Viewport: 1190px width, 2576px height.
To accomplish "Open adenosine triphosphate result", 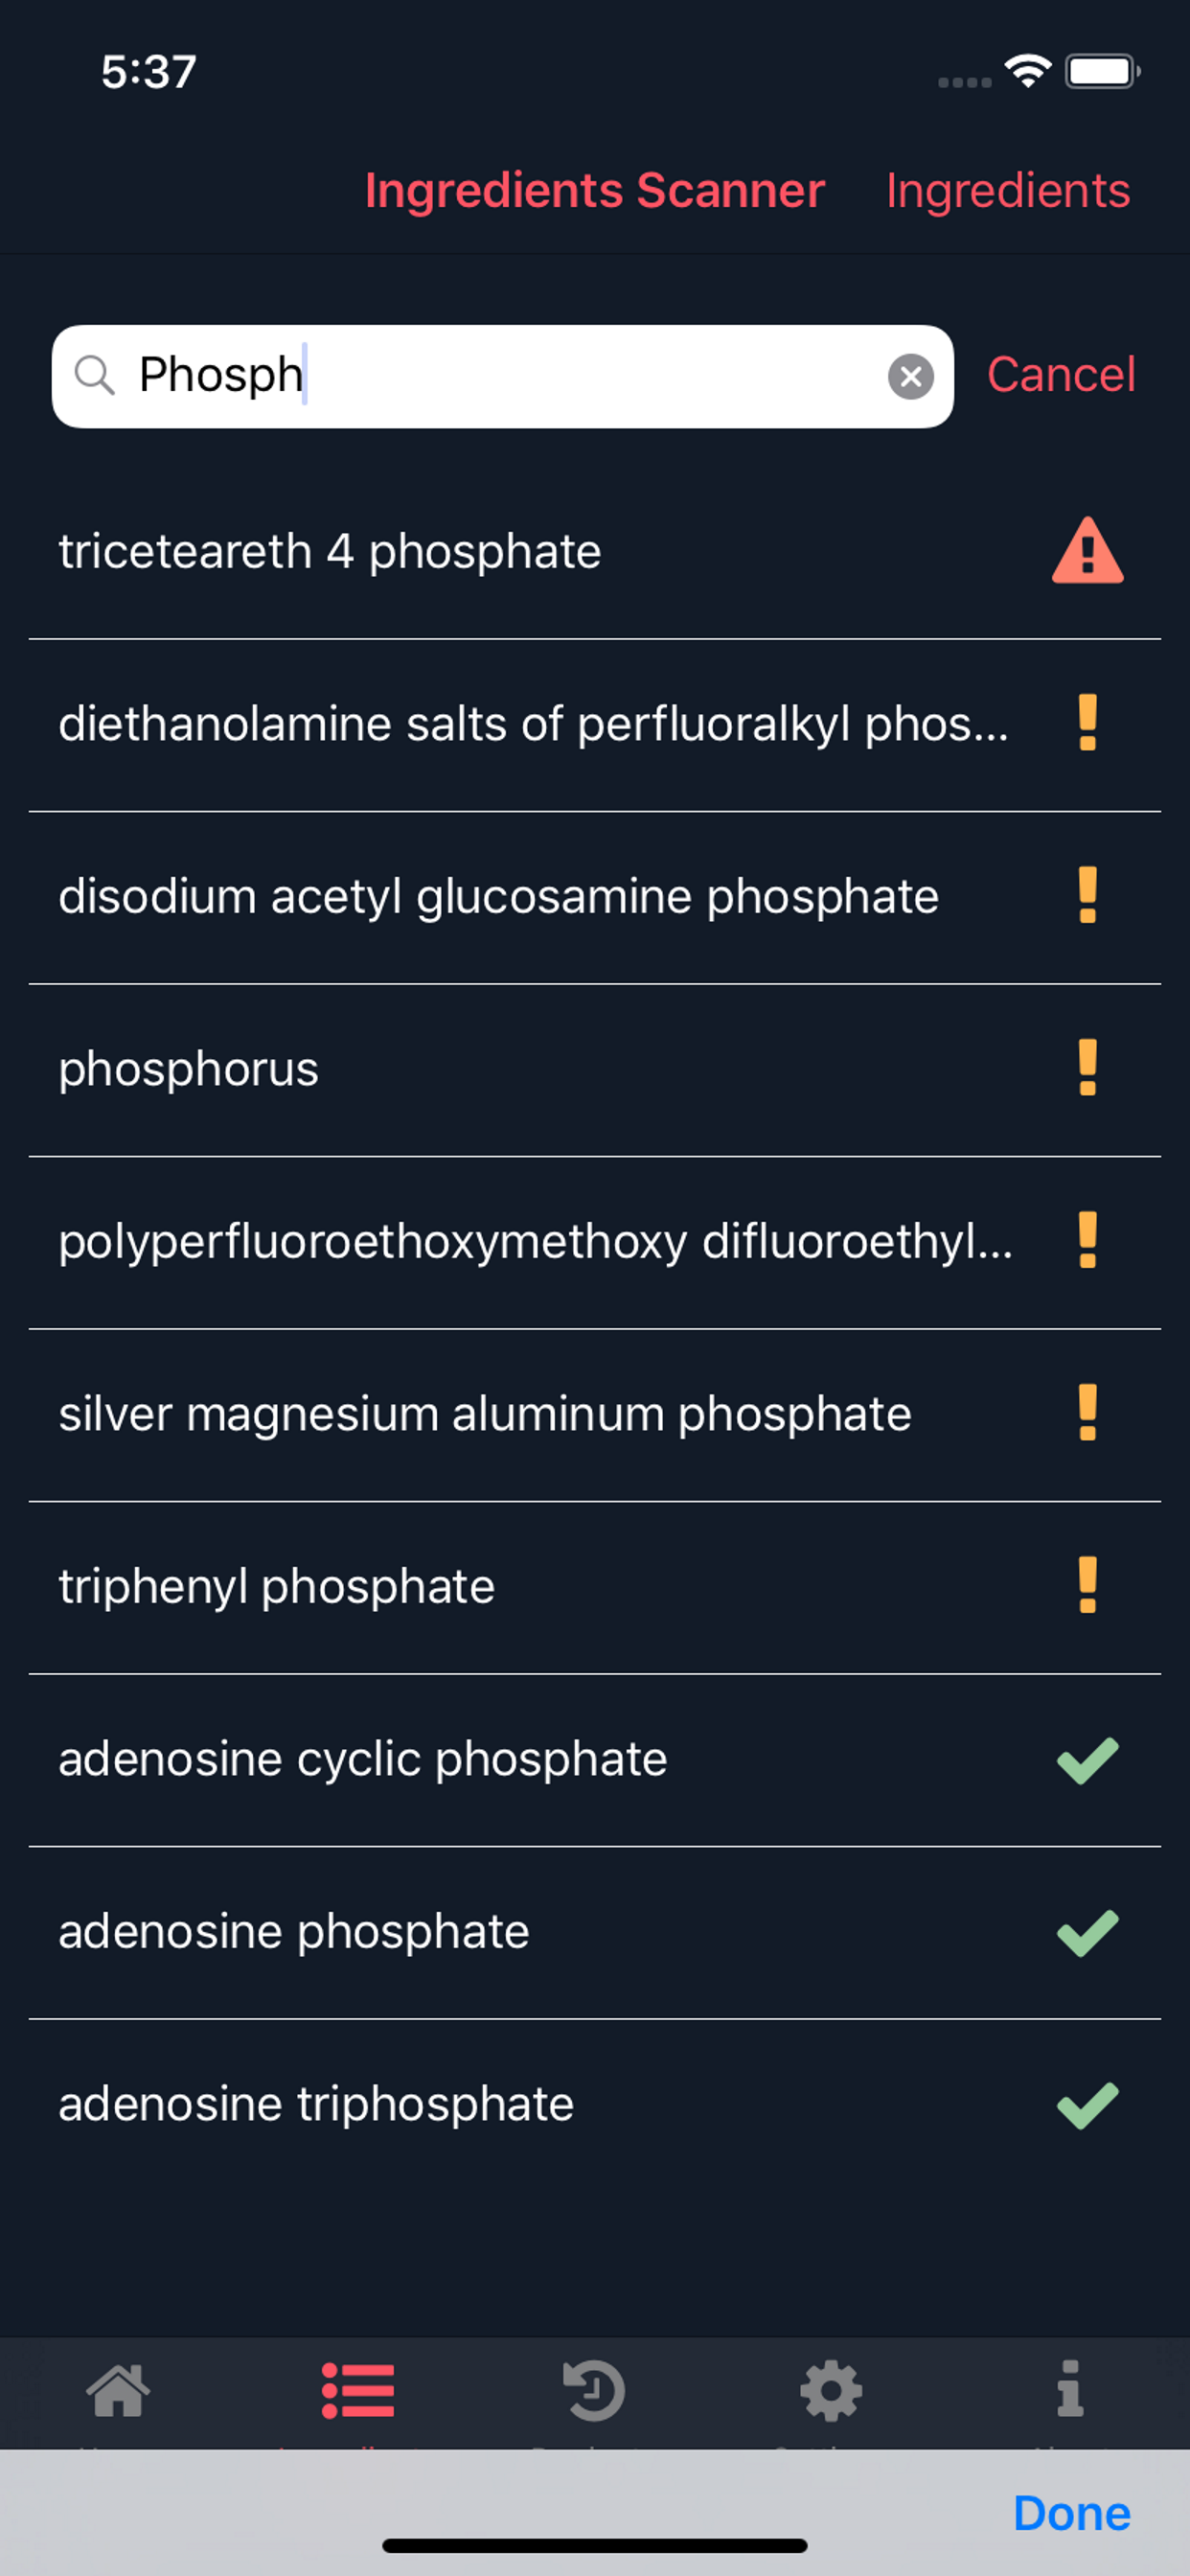I will click(595, 2105).
